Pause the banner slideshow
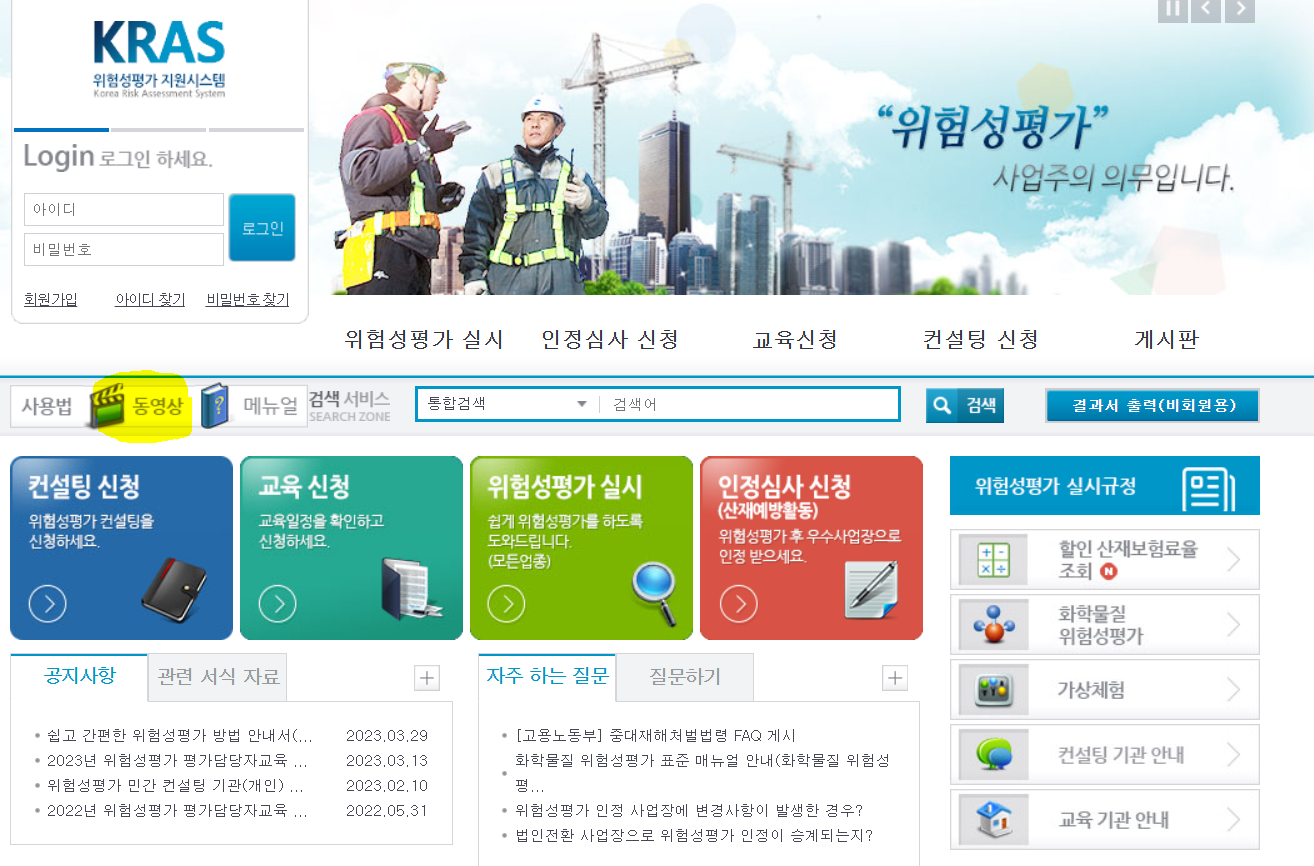This screenshot has width=1314, height=866. [1172, 10]
